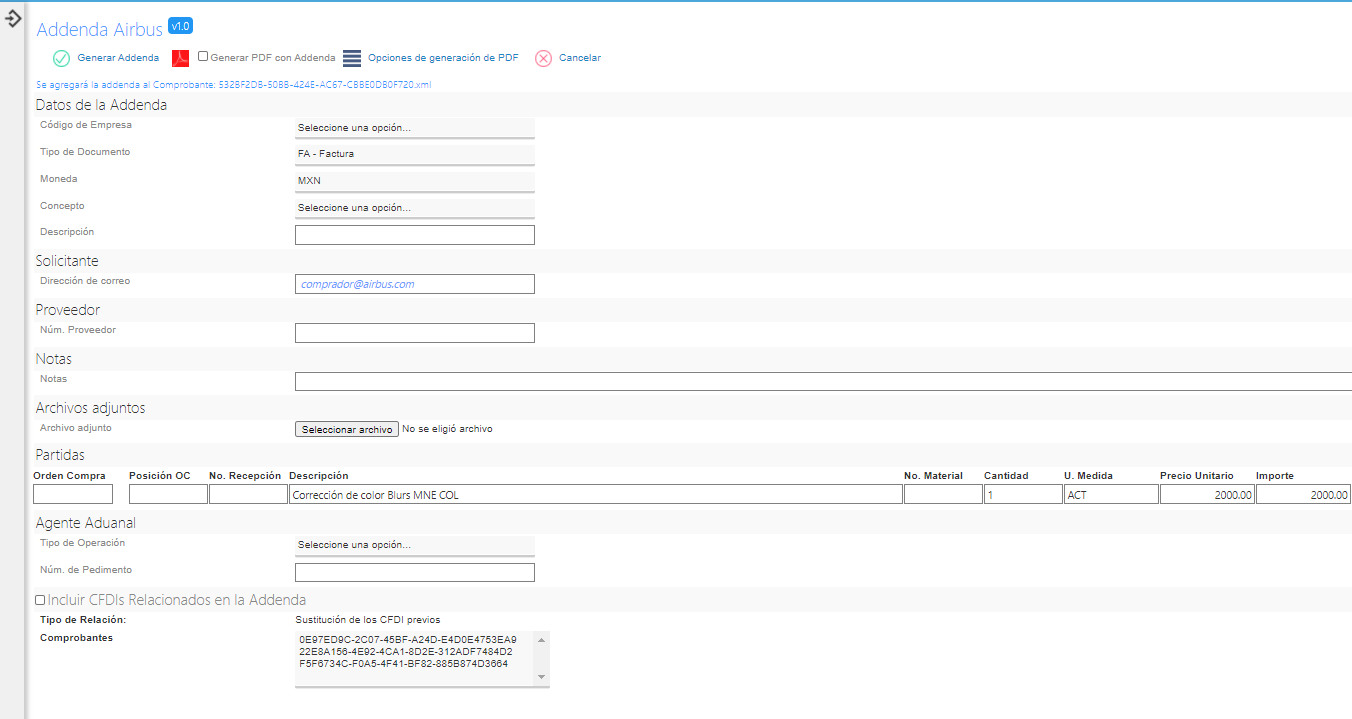Select comprobante 22E8A156-4E92-4CA1-8D2E-312ADF7484D2
Viewport: 1352px width, 719px height.
[x=405, y=651]
